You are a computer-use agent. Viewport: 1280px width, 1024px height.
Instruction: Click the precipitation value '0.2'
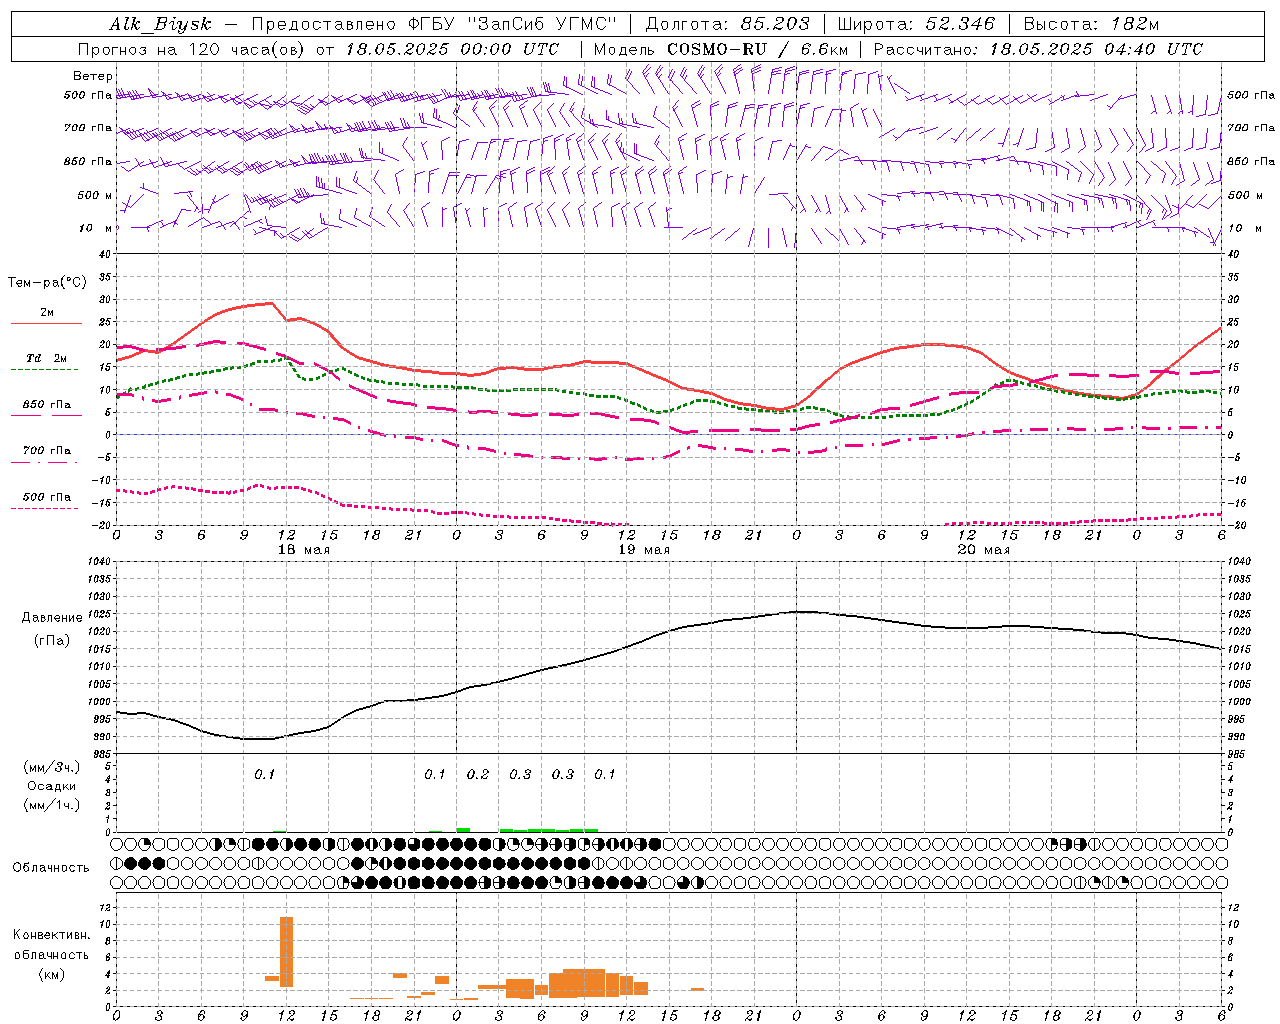[x=478, y=775]
